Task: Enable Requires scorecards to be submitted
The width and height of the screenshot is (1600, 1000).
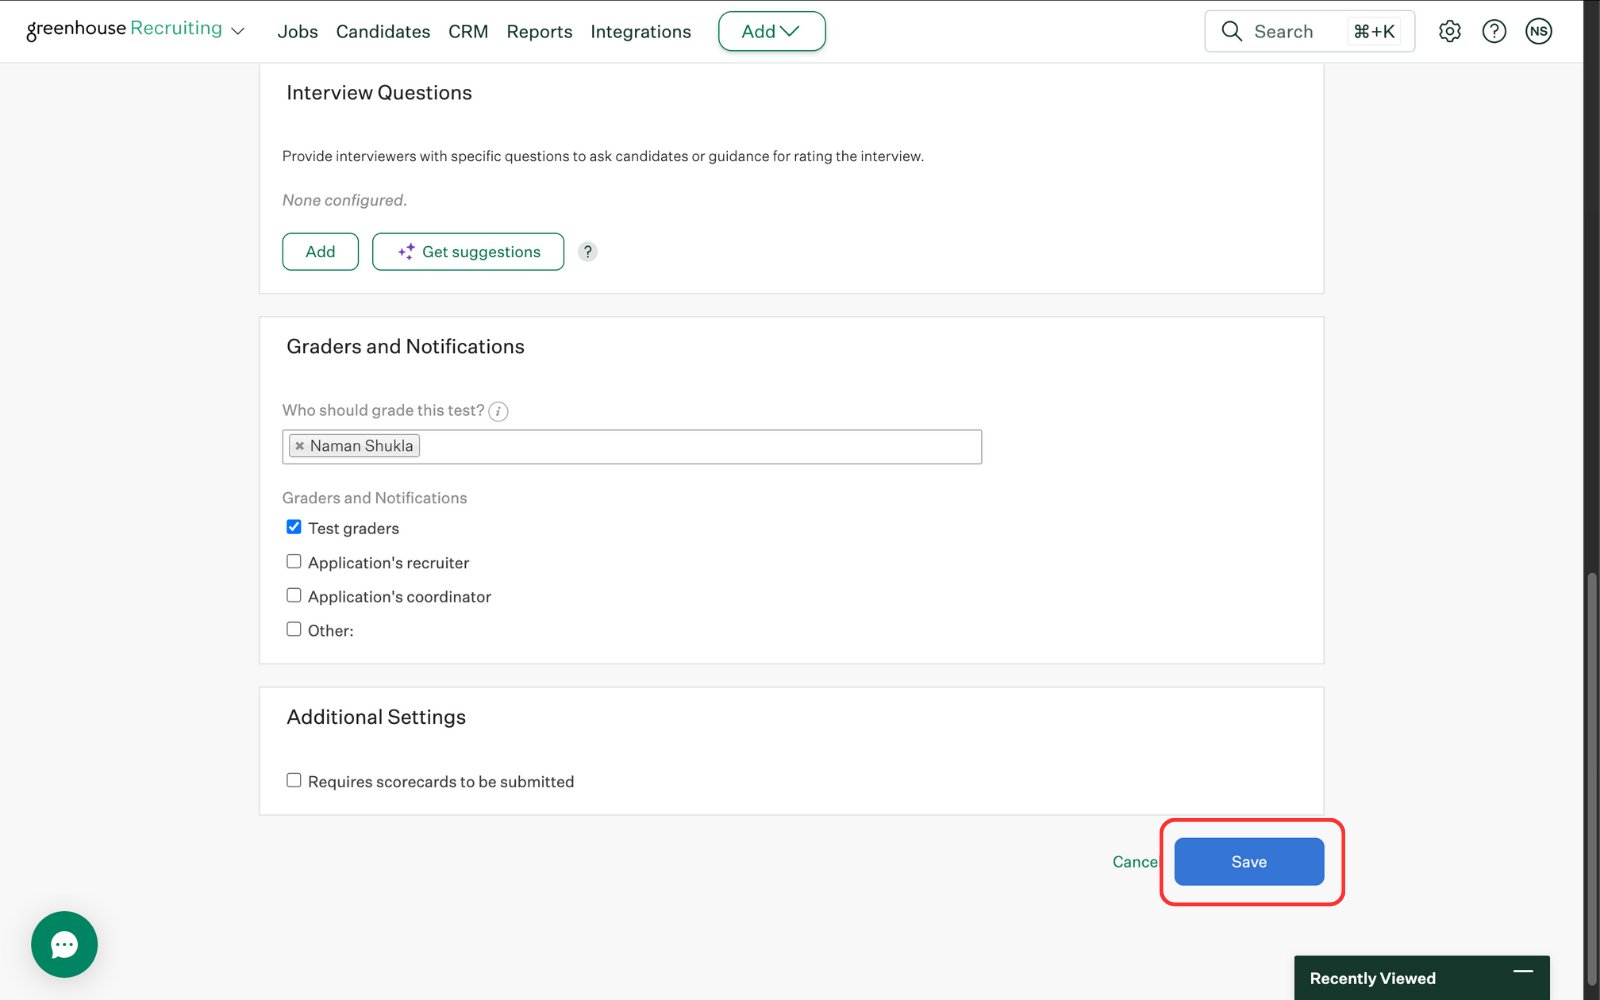Action: pos(294,780)
